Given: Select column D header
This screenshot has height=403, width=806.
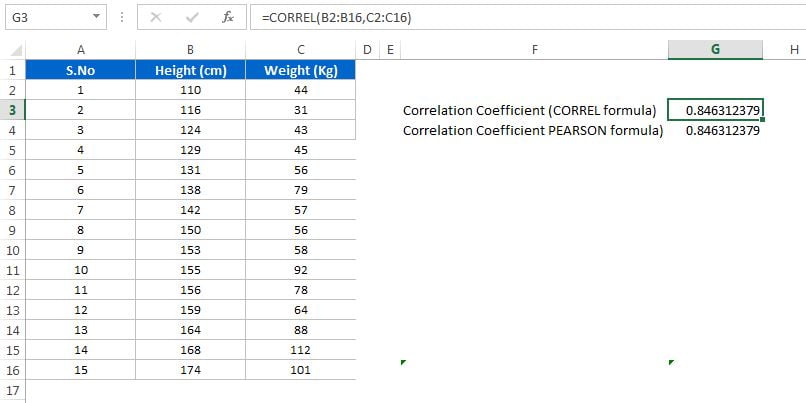Looking at the screenshot, I should pos(367,50).
